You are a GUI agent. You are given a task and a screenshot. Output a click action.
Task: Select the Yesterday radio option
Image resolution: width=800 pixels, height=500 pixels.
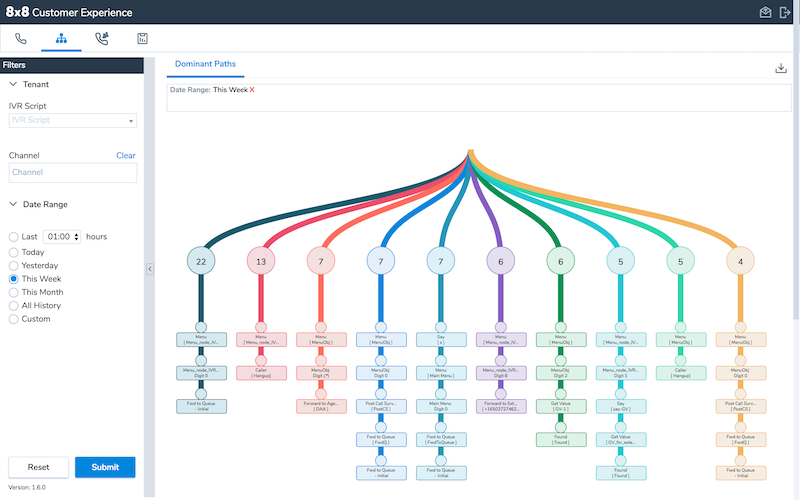[x=14, y=265]
